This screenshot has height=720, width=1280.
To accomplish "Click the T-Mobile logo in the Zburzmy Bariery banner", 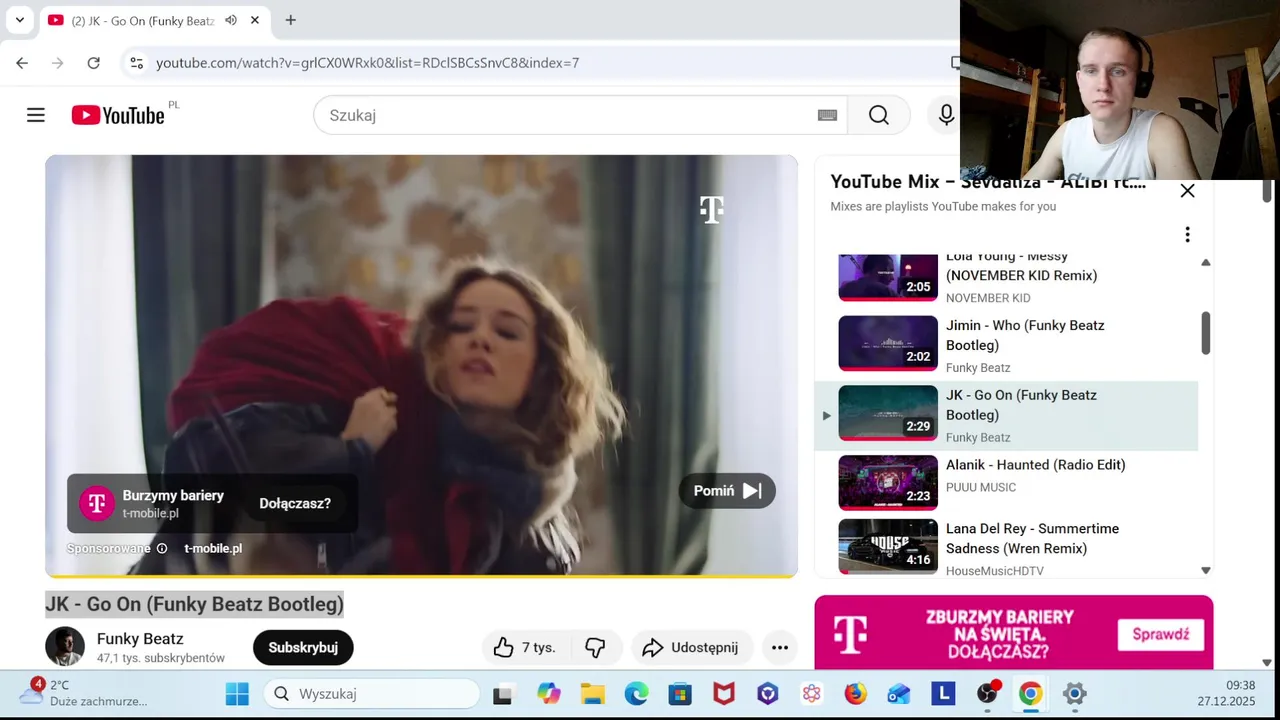I will pyautogui.click(x=850, y=634).
